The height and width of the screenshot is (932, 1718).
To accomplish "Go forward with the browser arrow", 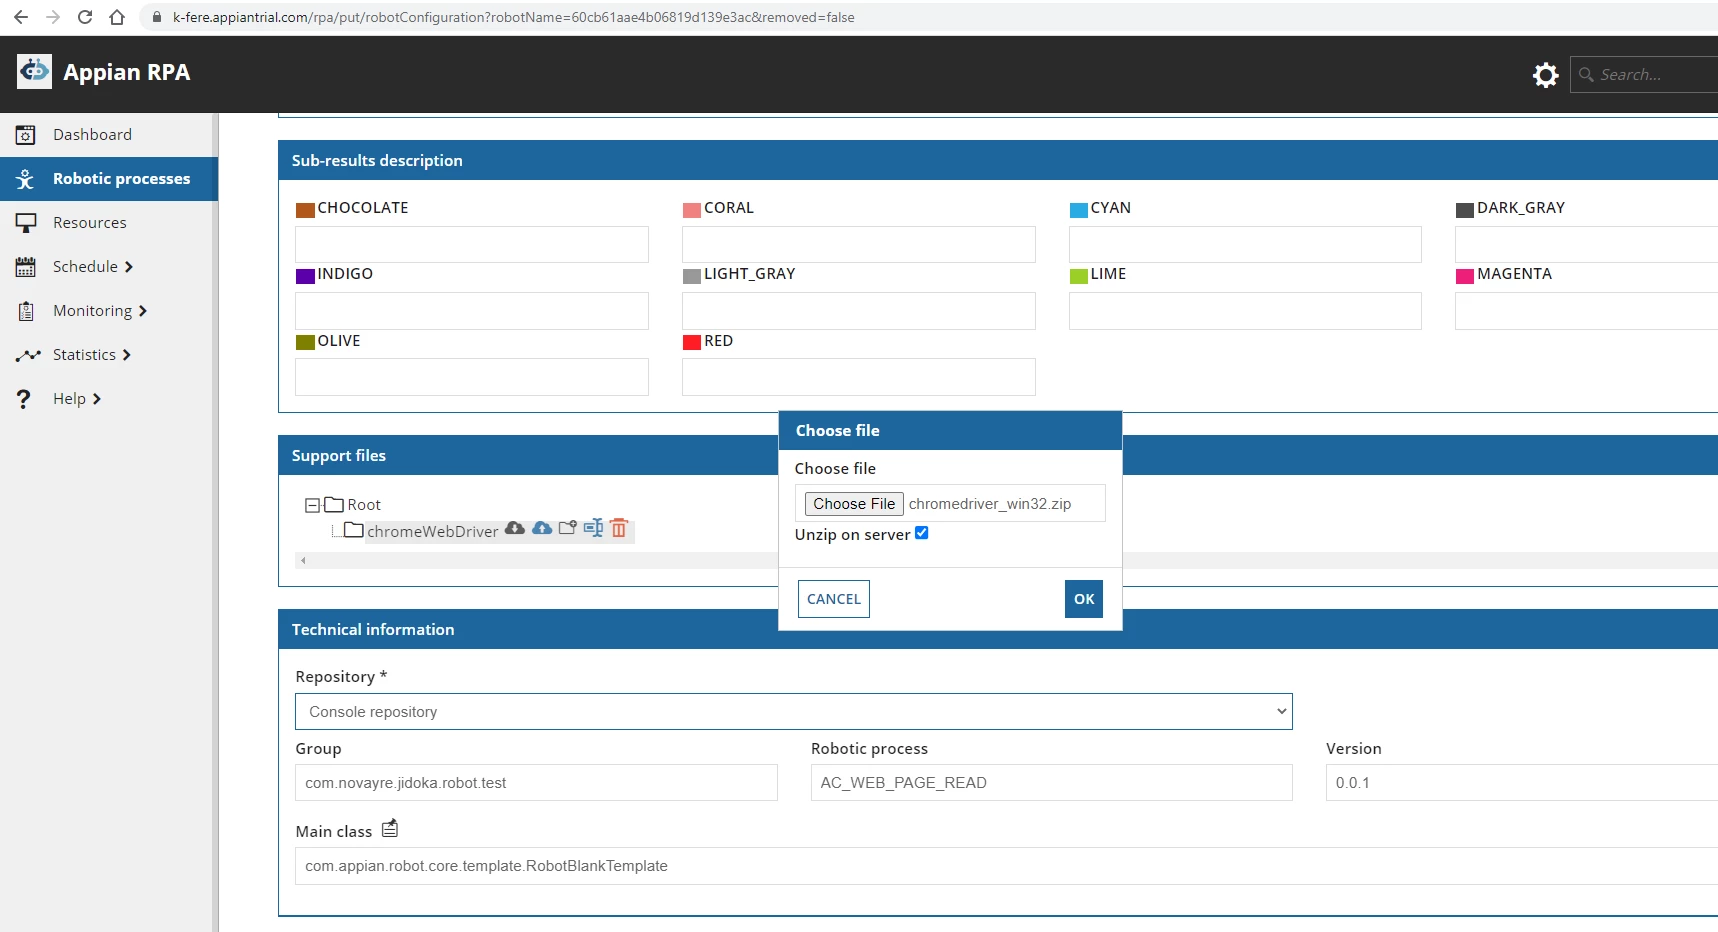I will [x=53, y=17].
